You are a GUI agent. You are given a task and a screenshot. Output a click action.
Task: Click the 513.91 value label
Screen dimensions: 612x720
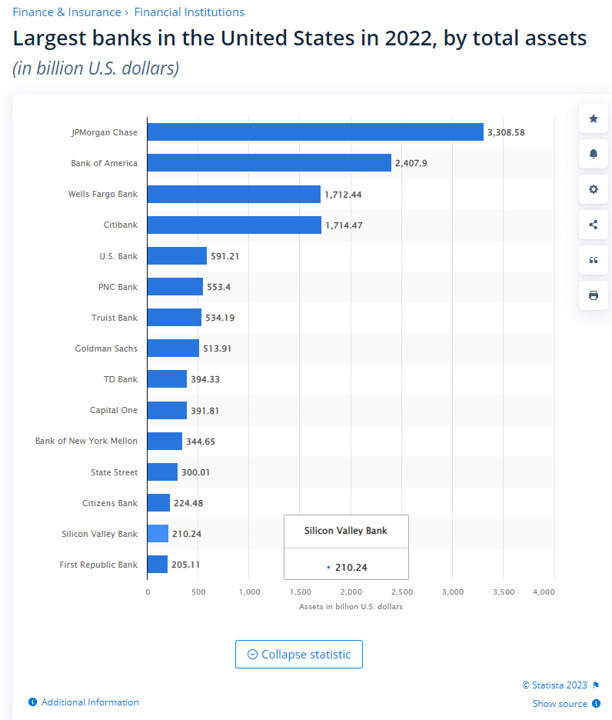(x=217, y=349)
